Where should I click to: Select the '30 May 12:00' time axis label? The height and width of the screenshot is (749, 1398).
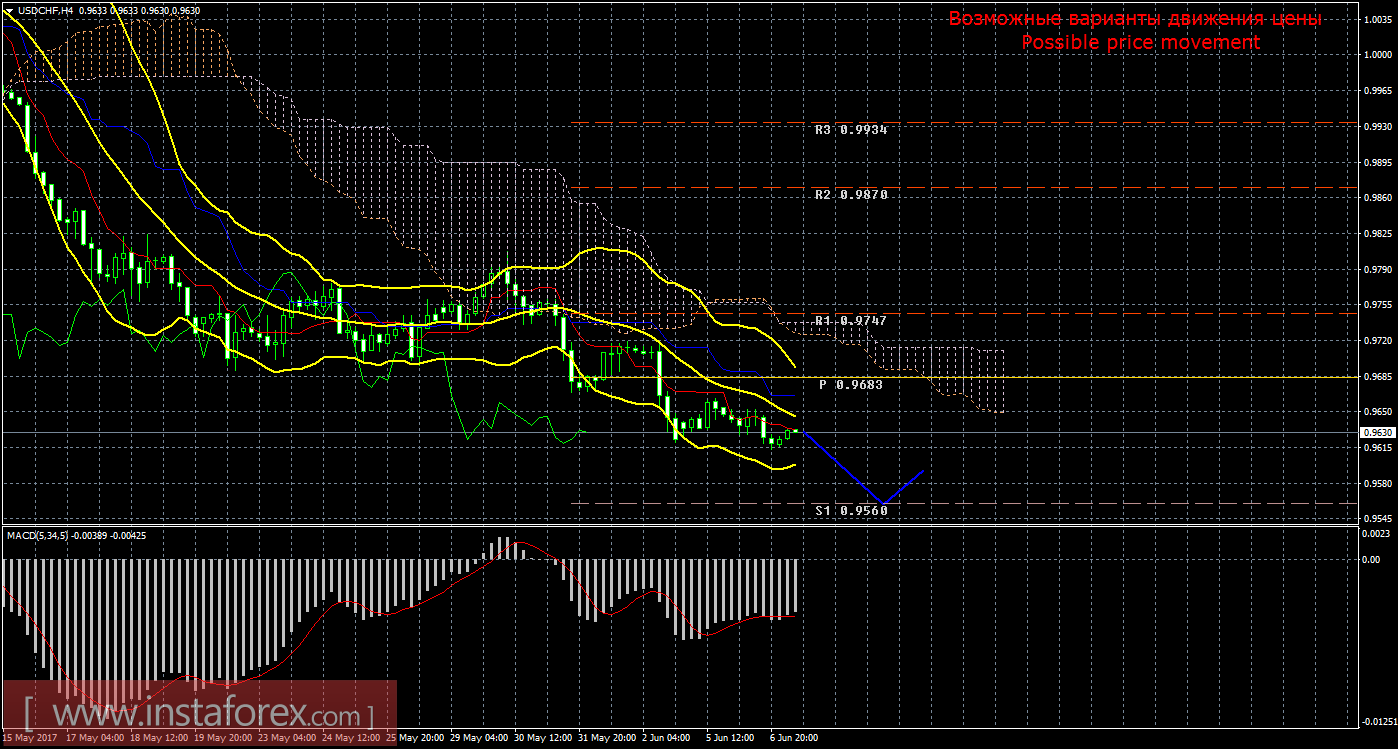pyautogui.click(x=545, y=738)
